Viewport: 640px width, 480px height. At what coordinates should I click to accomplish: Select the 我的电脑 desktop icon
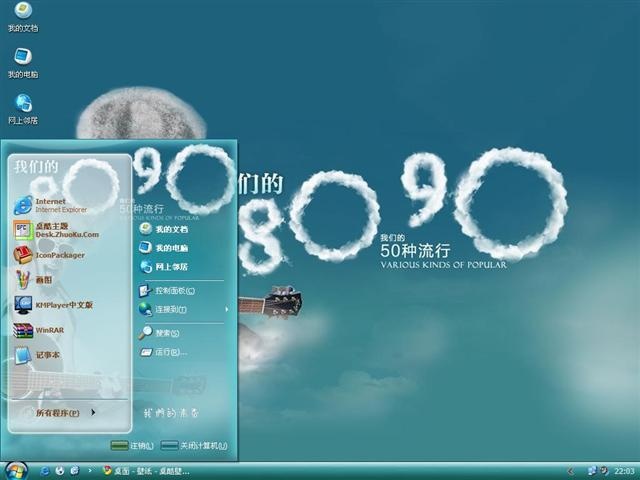[23, 63]
